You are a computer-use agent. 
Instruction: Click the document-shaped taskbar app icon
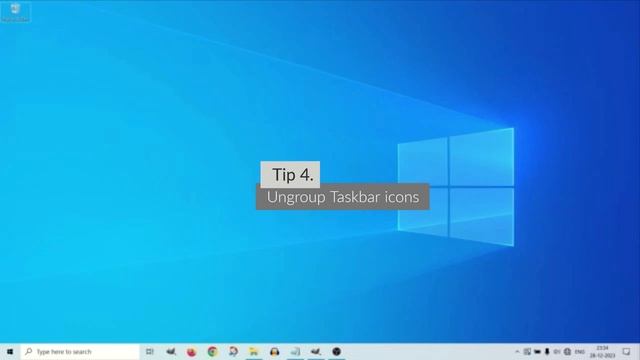296,351
